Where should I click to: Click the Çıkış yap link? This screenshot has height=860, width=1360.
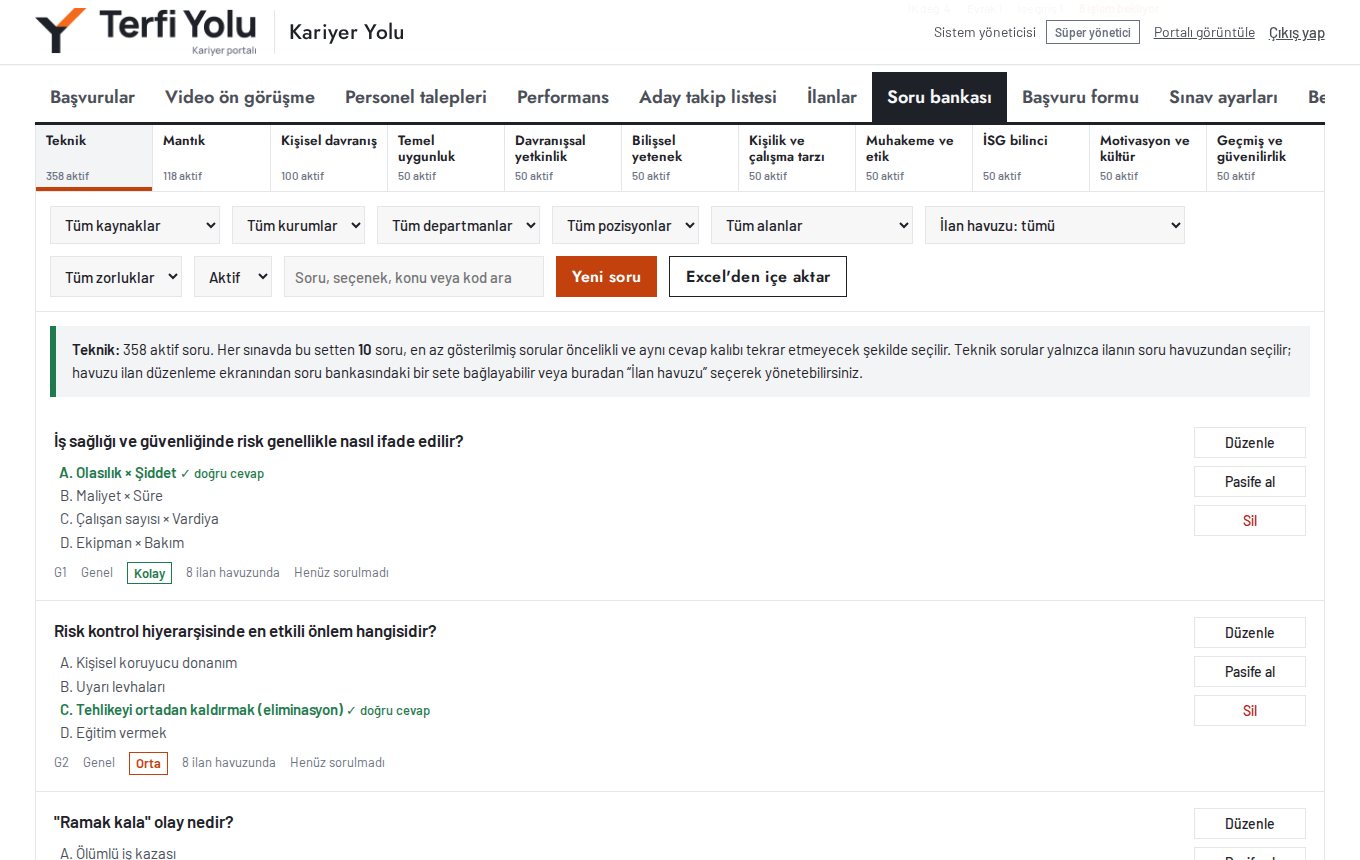coord(1297,33)
